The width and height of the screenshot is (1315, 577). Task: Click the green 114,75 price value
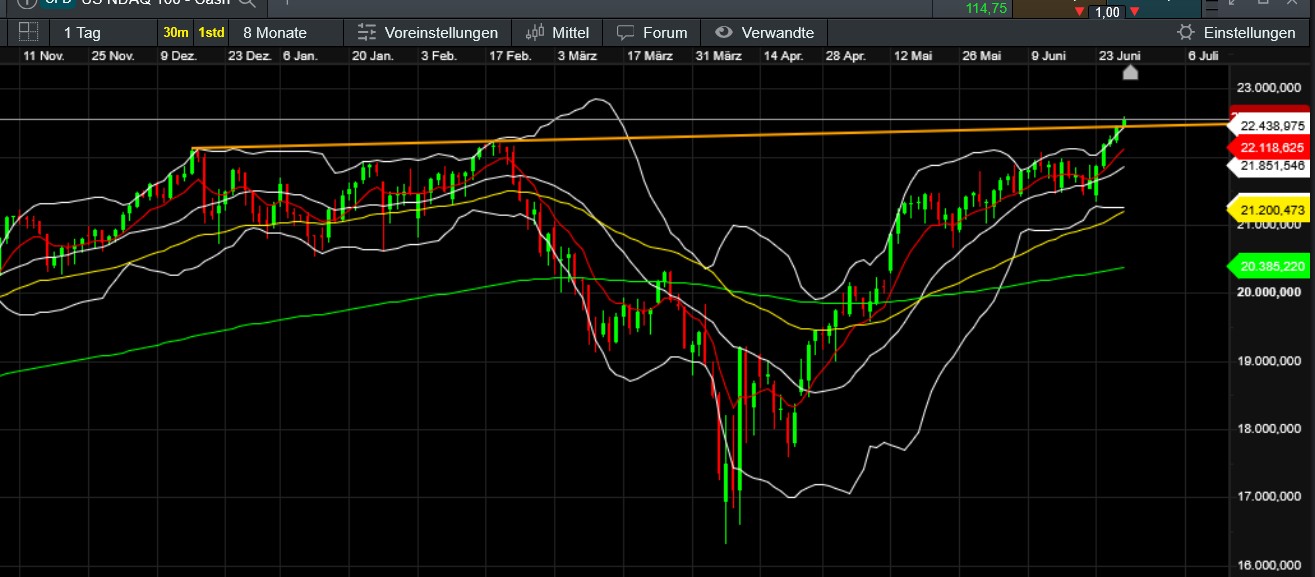pyautogui.click(x=985, y=8)
